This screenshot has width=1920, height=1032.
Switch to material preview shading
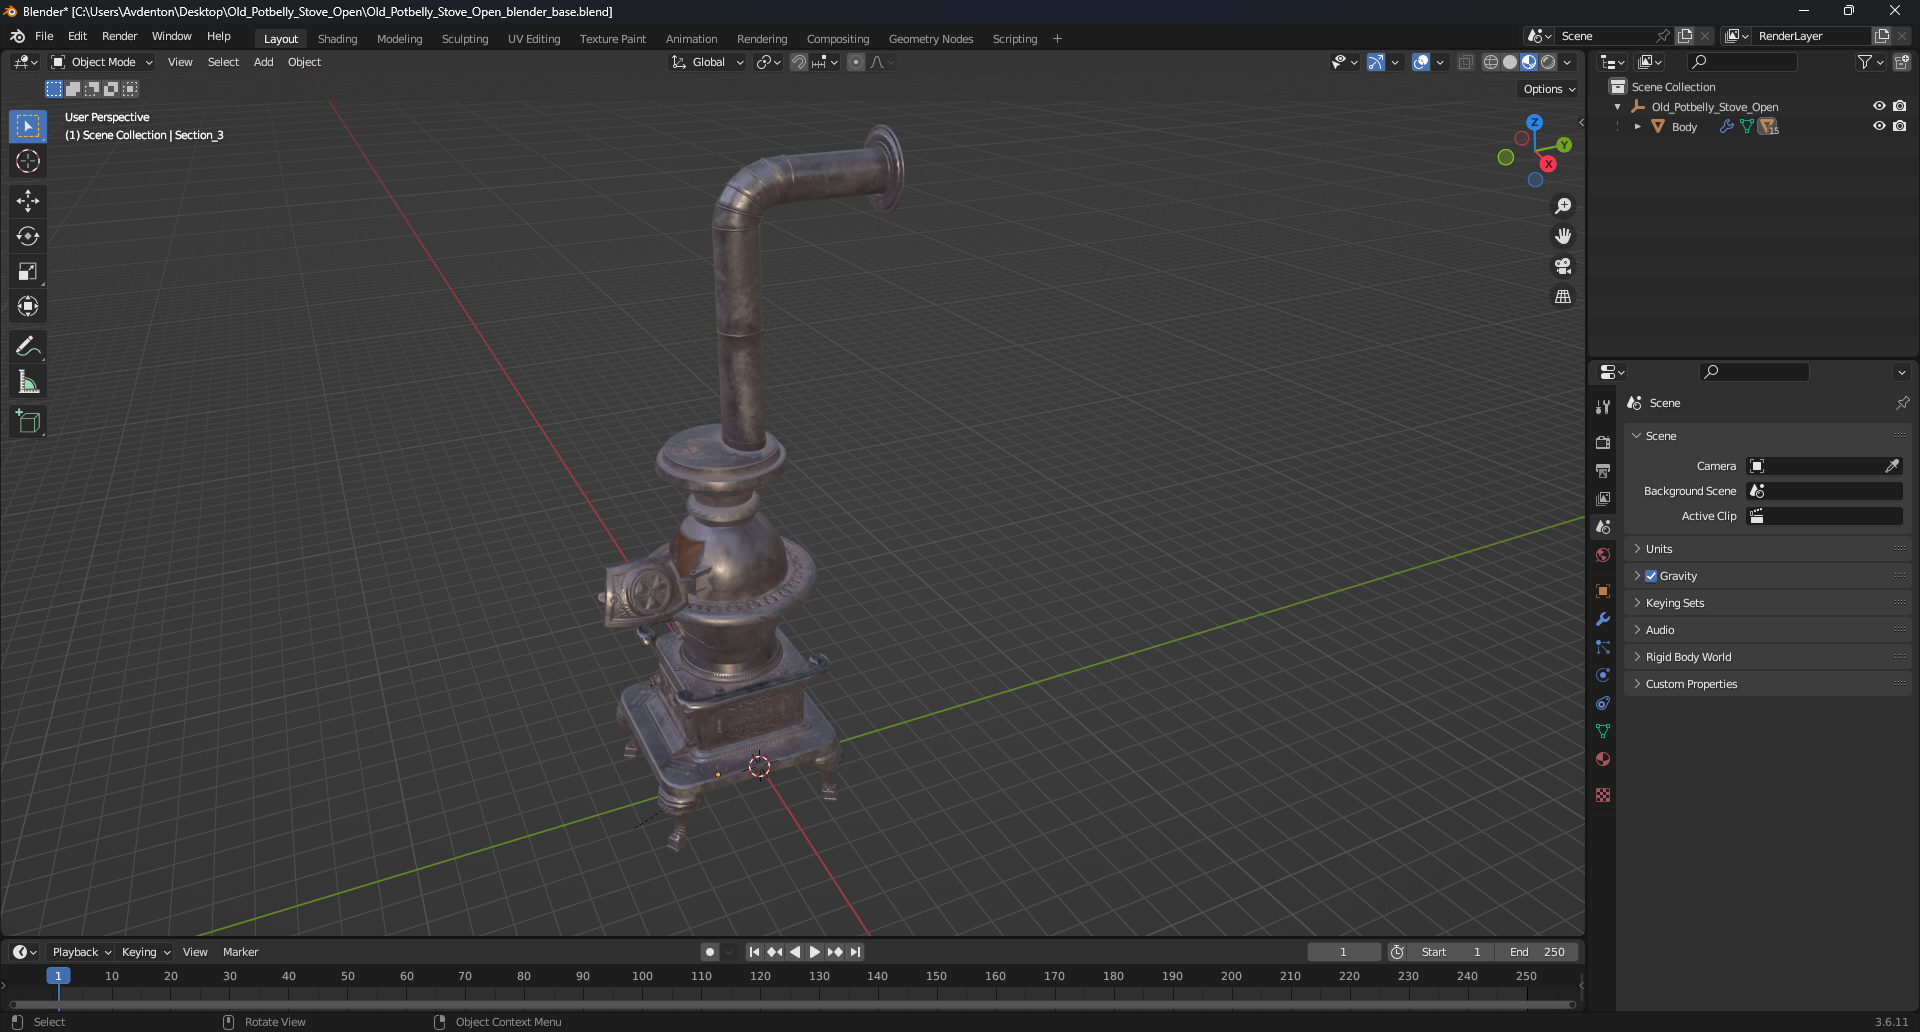1529,62
